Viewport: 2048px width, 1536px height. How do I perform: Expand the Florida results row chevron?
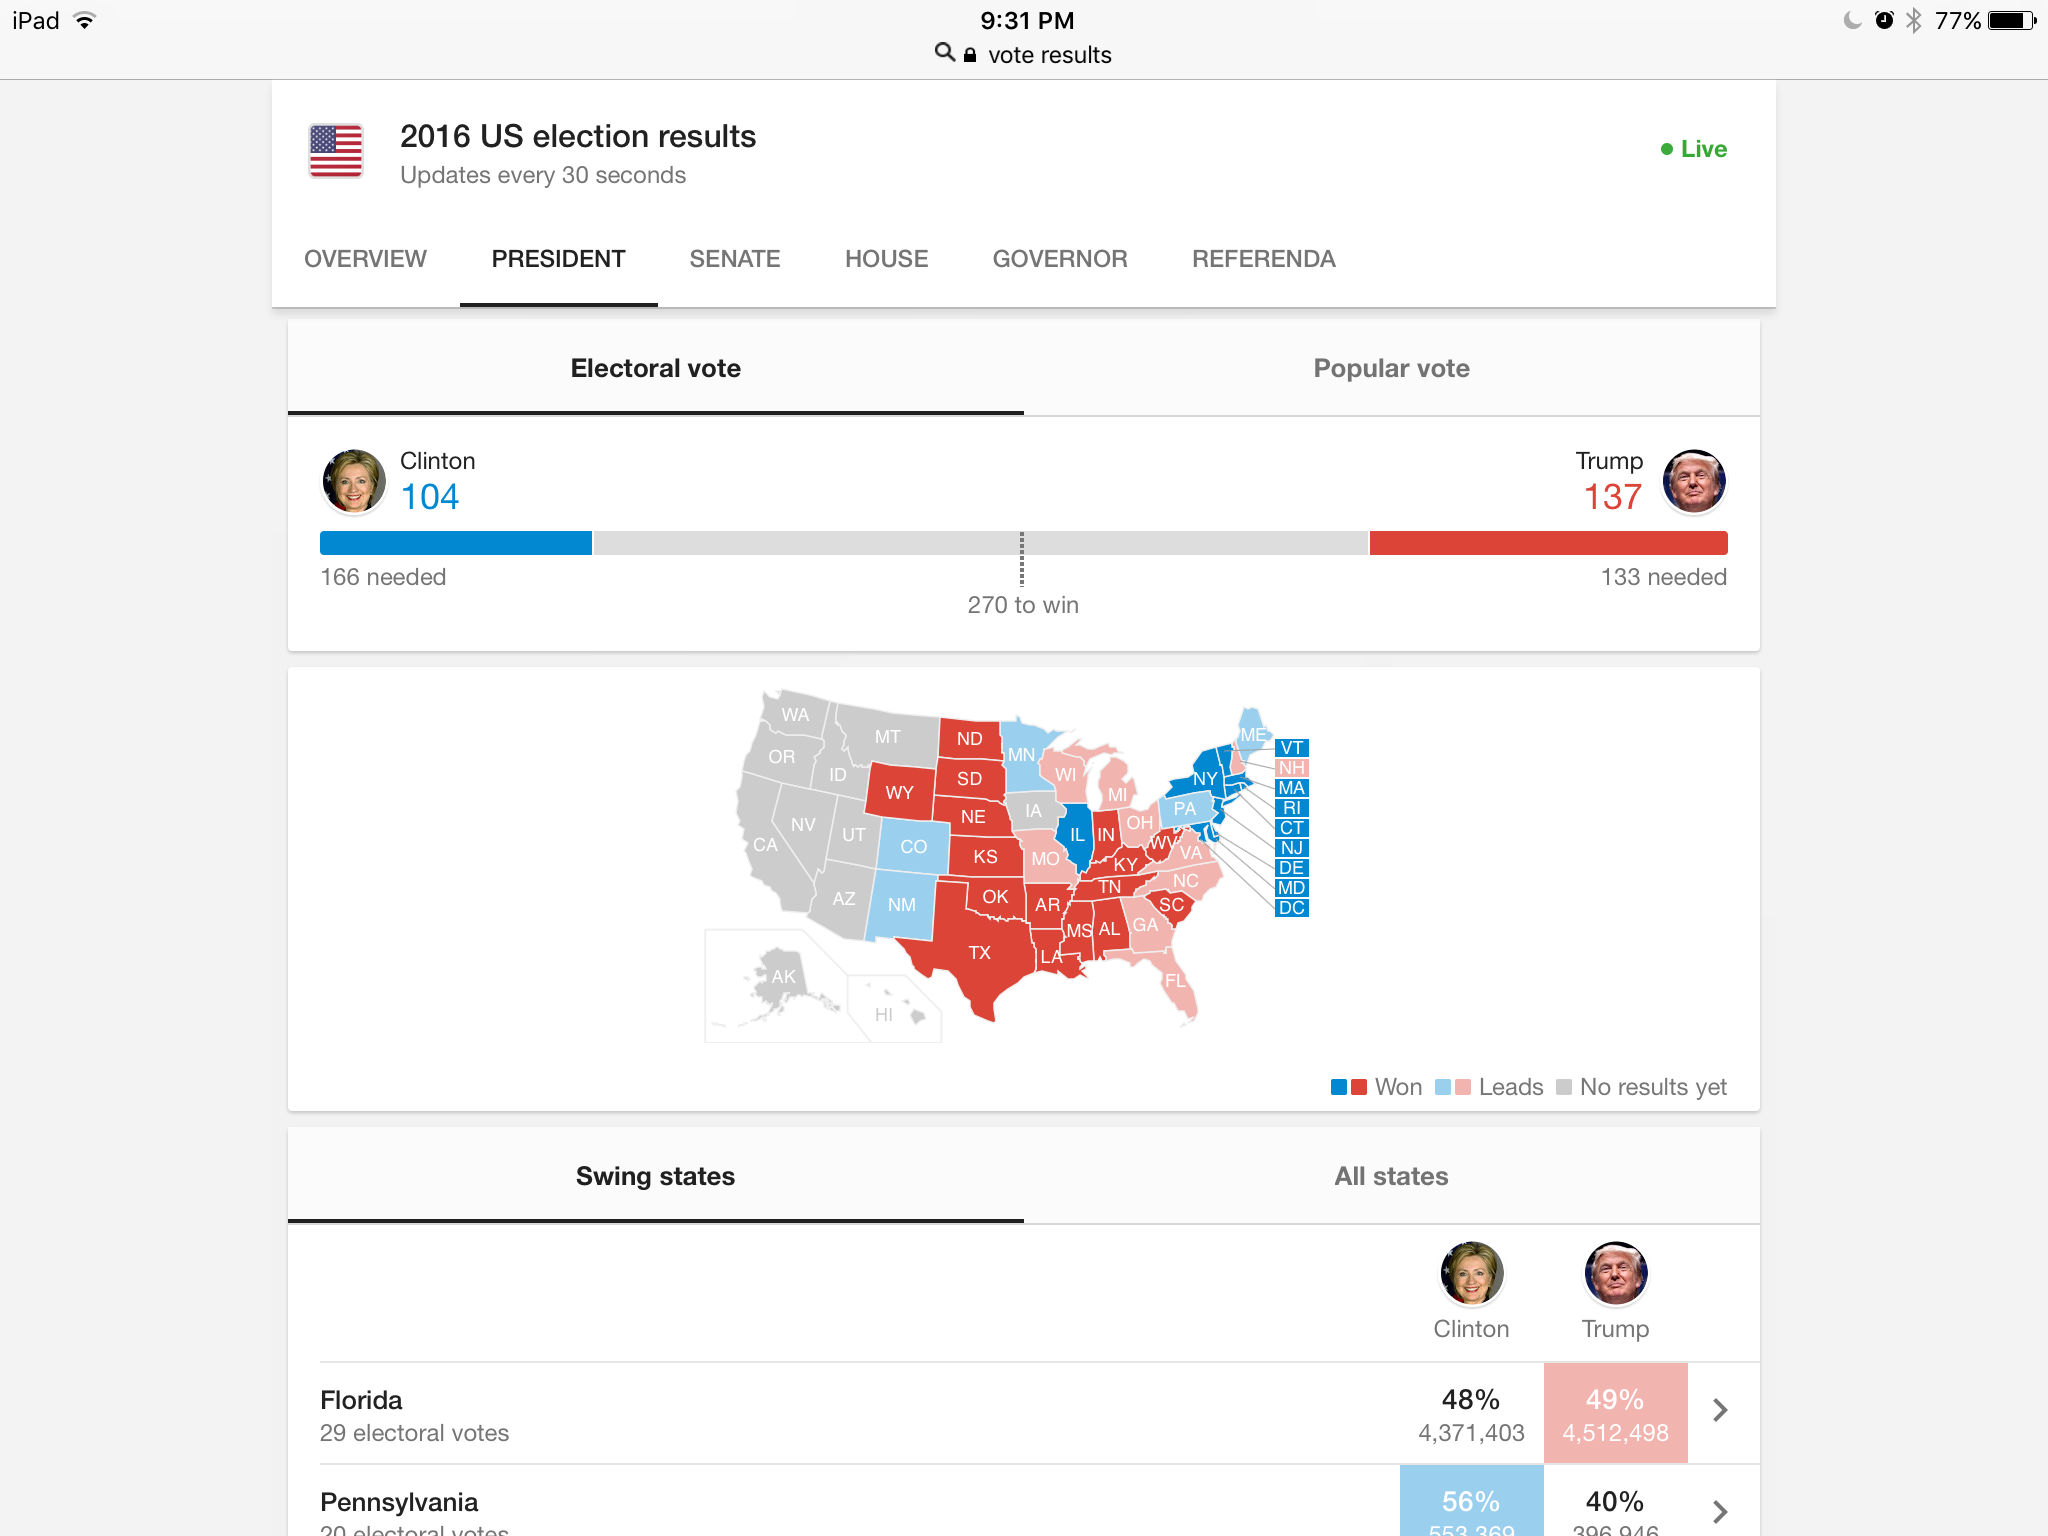(1720, 1410)
